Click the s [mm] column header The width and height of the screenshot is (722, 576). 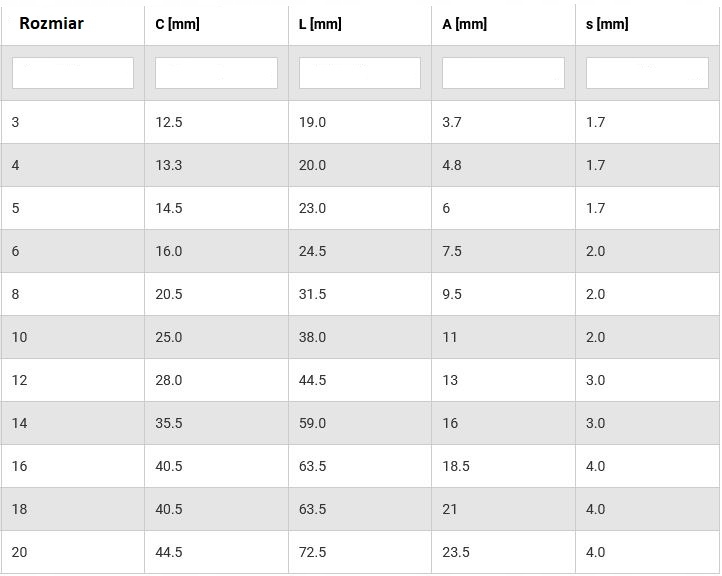607,24
